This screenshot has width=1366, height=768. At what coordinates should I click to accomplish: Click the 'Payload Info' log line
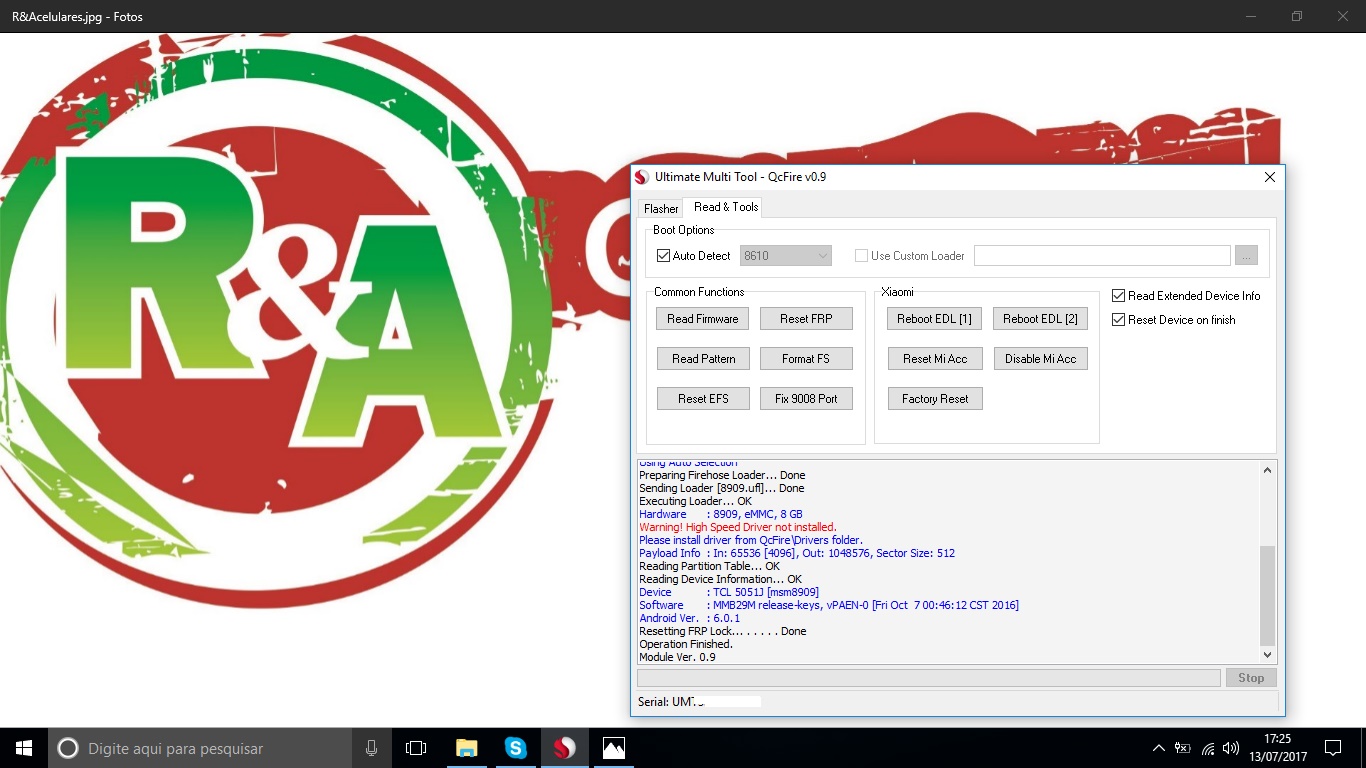[x=797, y=553]
